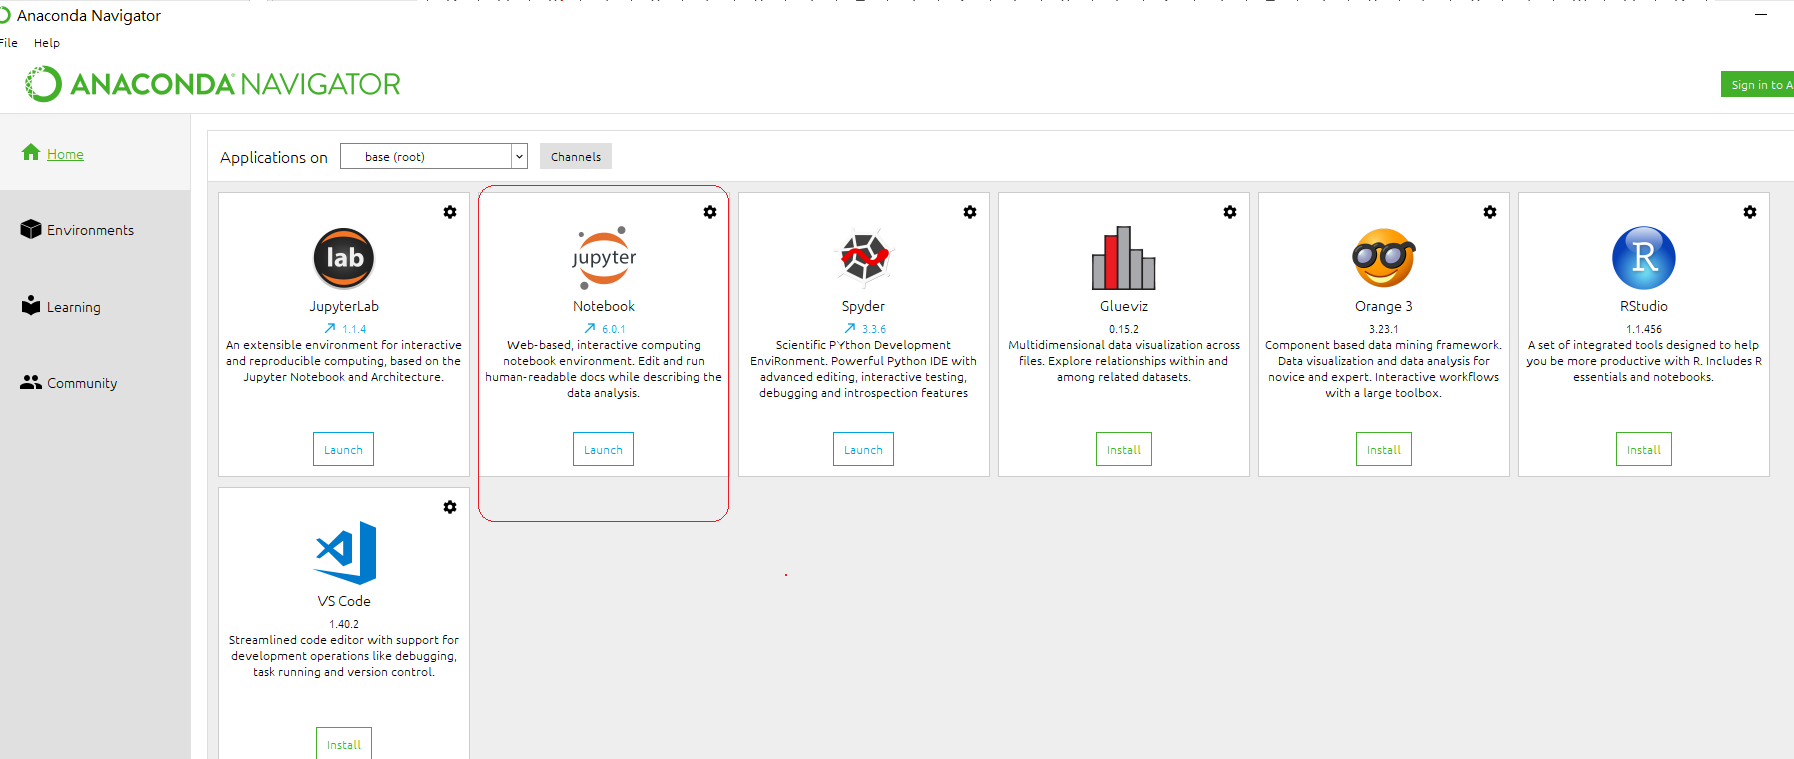Open the File menu
The height and width of the screenshot is (759, 1794).
coord(9,43)
